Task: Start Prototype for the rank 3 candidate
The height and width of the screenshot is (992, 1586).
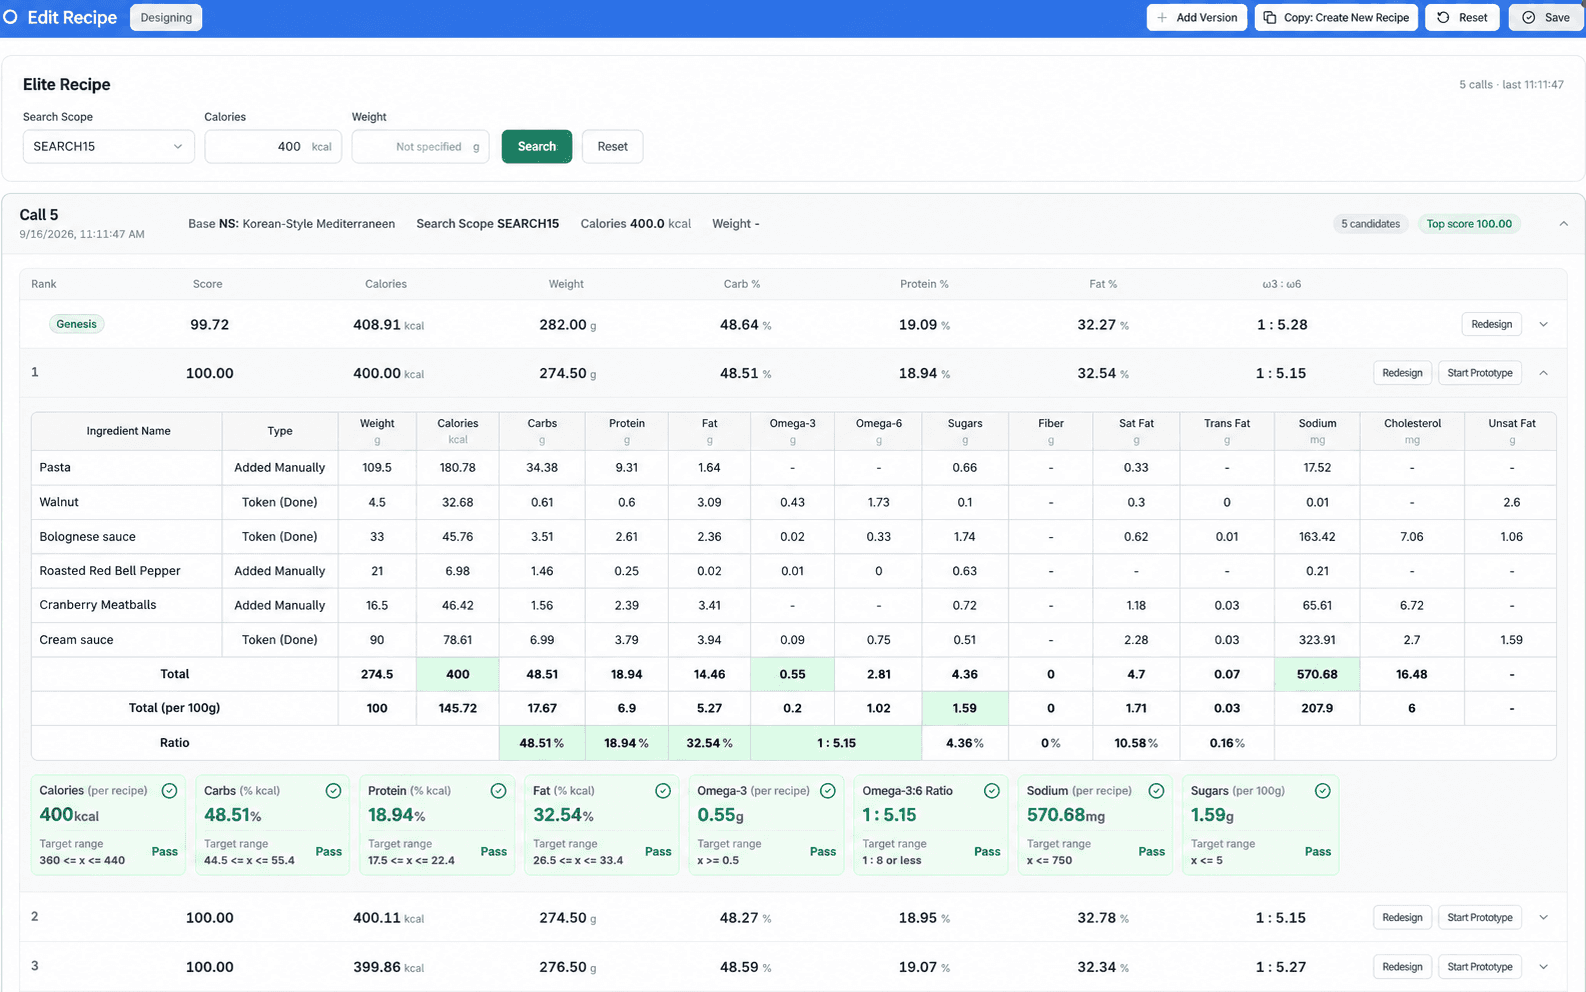Action: [x=1480, y=967]
